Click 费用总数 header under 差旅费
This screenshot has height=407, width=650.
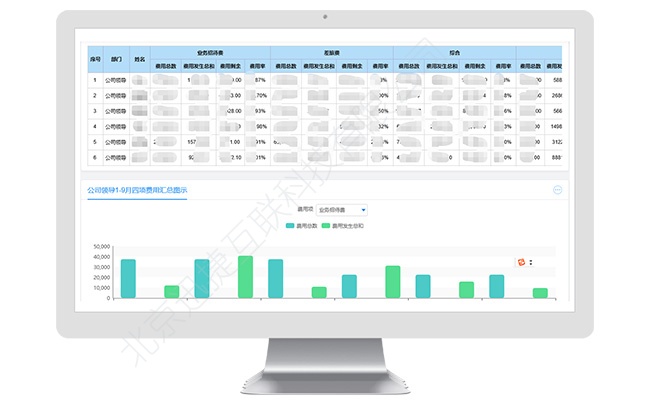click(286, 66)
